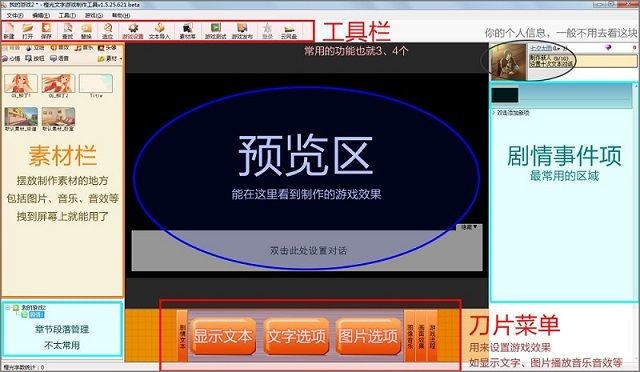
Task: Select the 剧情文本 vertical tab
Action: (x=182, y=336)
